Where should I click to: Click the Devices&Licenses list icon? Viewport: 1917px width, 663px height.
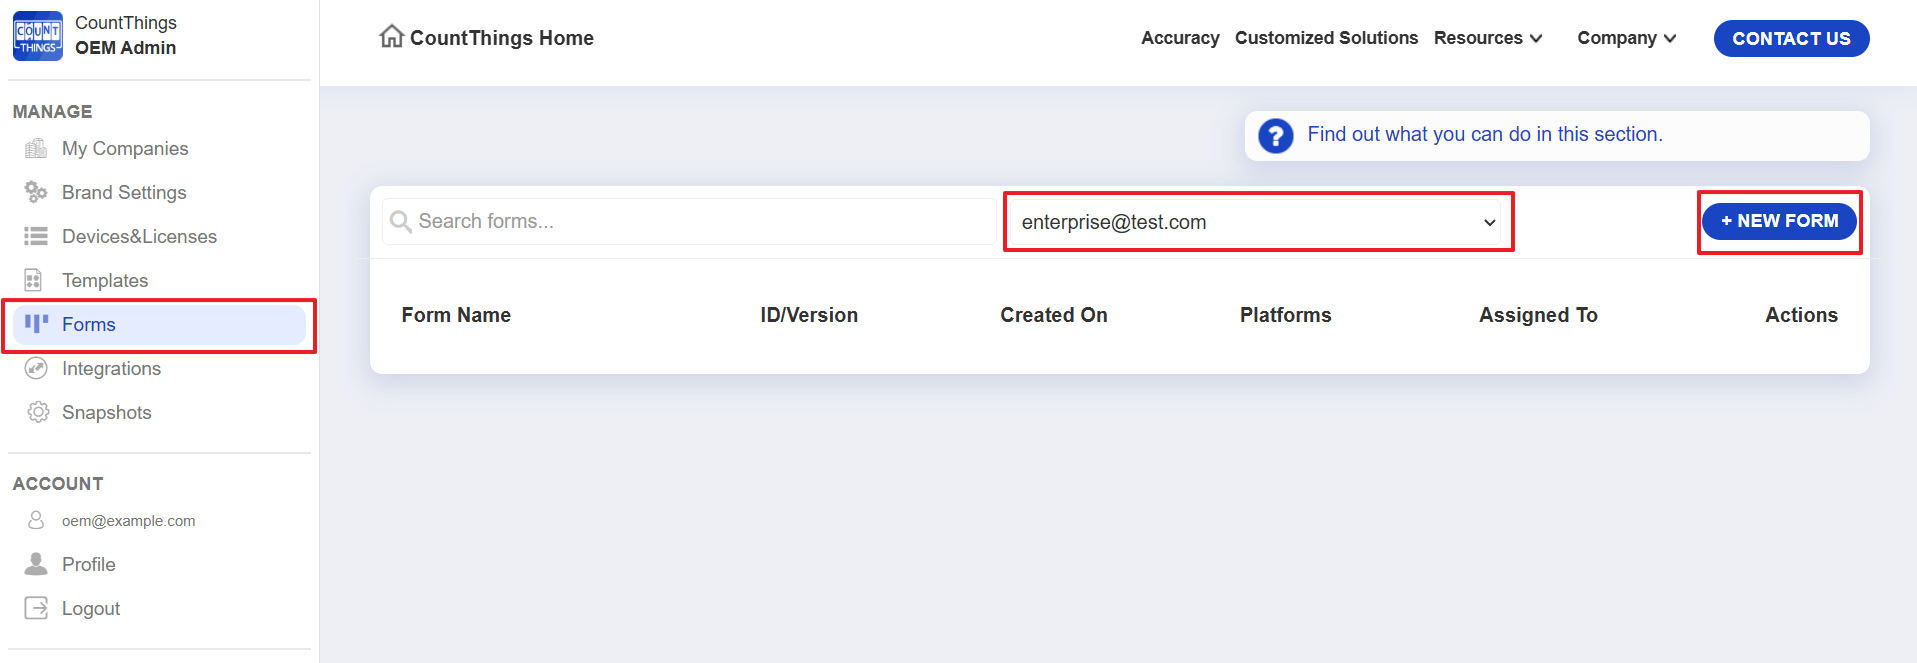point(36,236)
